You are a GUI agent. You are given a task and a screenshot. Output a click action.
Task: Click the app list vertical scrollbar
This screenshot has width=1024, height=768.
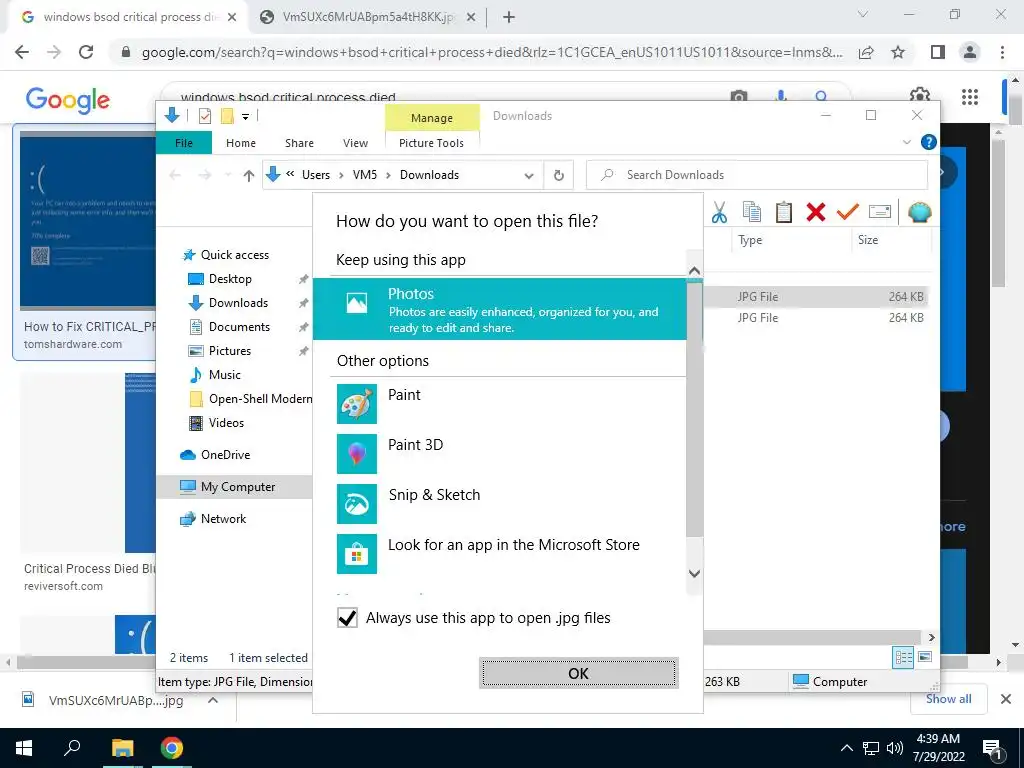[694, 409]
